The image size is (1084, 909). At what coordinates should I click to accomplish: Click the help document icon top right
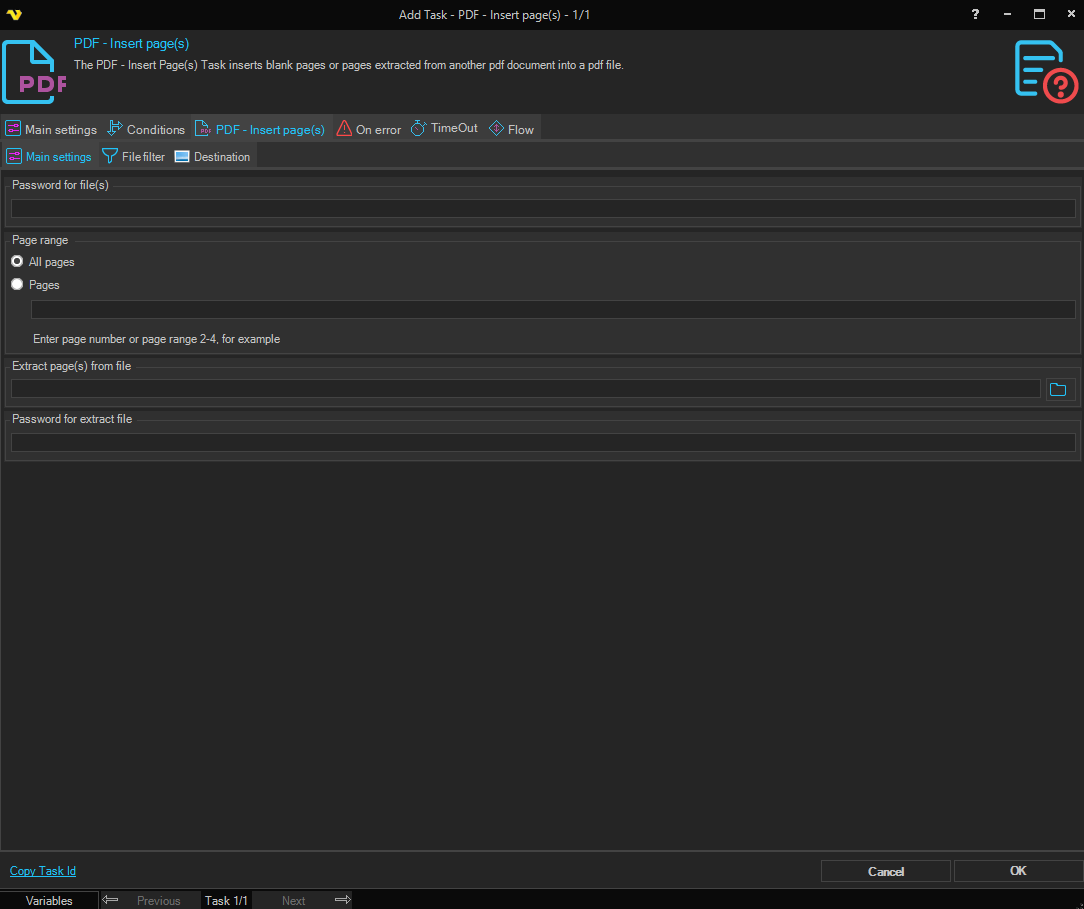1045,70
